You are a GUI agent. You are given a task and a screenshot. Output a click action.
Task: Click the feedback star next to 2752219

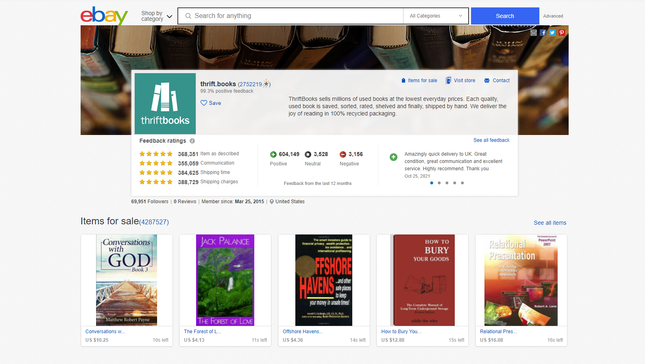266,83
